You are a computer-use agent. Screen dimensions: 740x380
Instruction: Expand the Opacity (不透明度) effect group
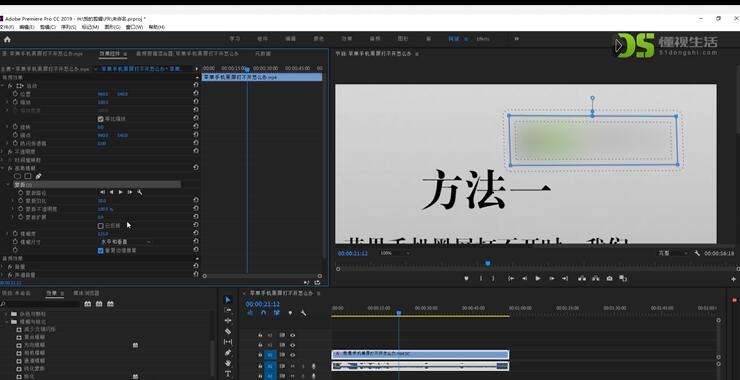coord(3,152)
